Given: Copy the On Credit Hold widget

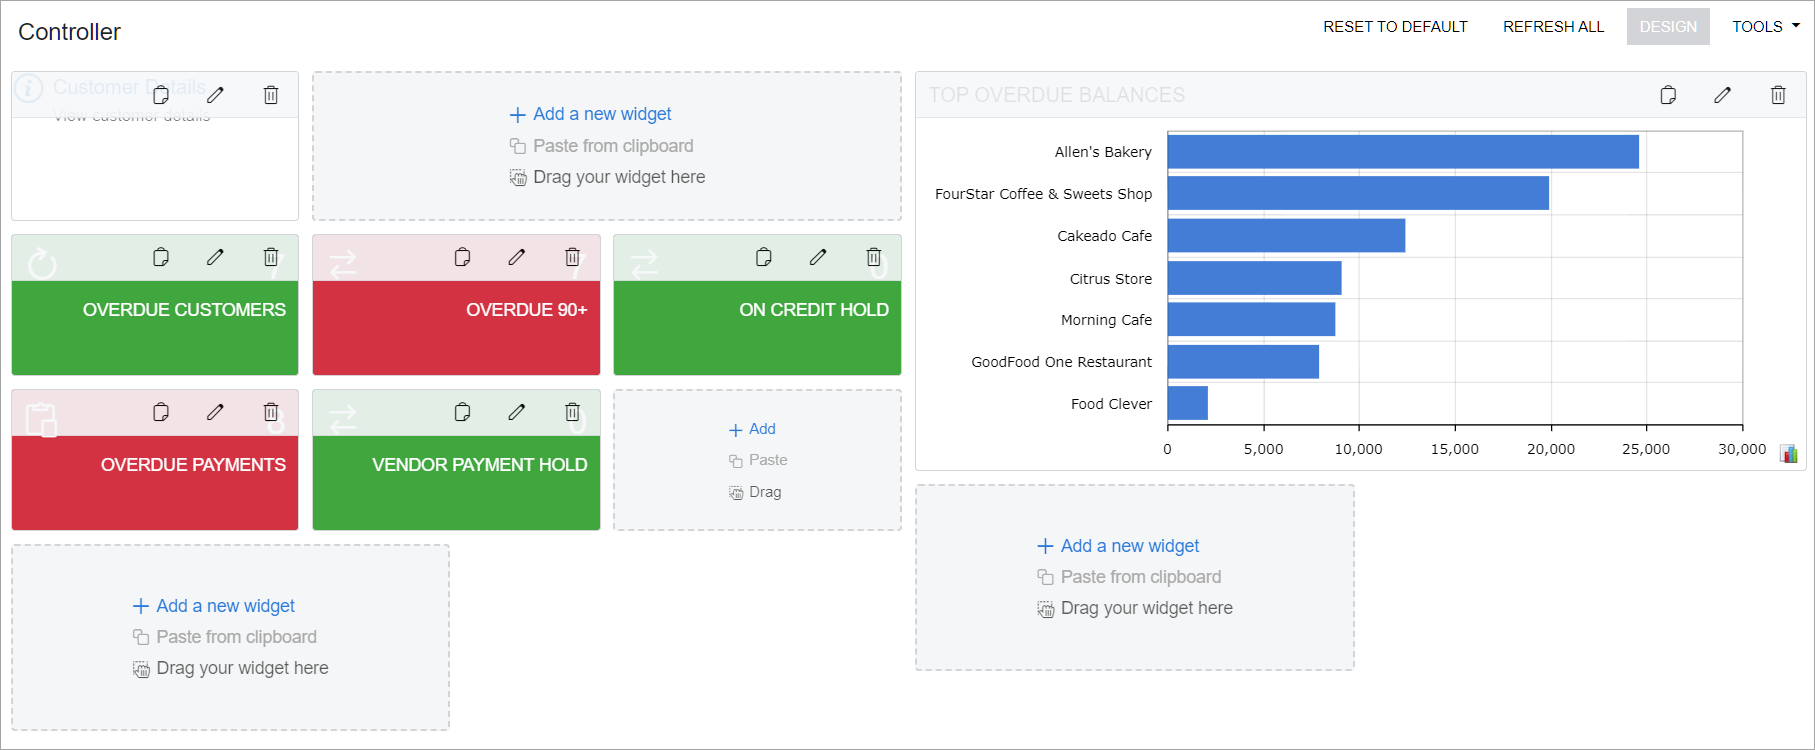Looking at the screenshot, I should pos(764,257).
